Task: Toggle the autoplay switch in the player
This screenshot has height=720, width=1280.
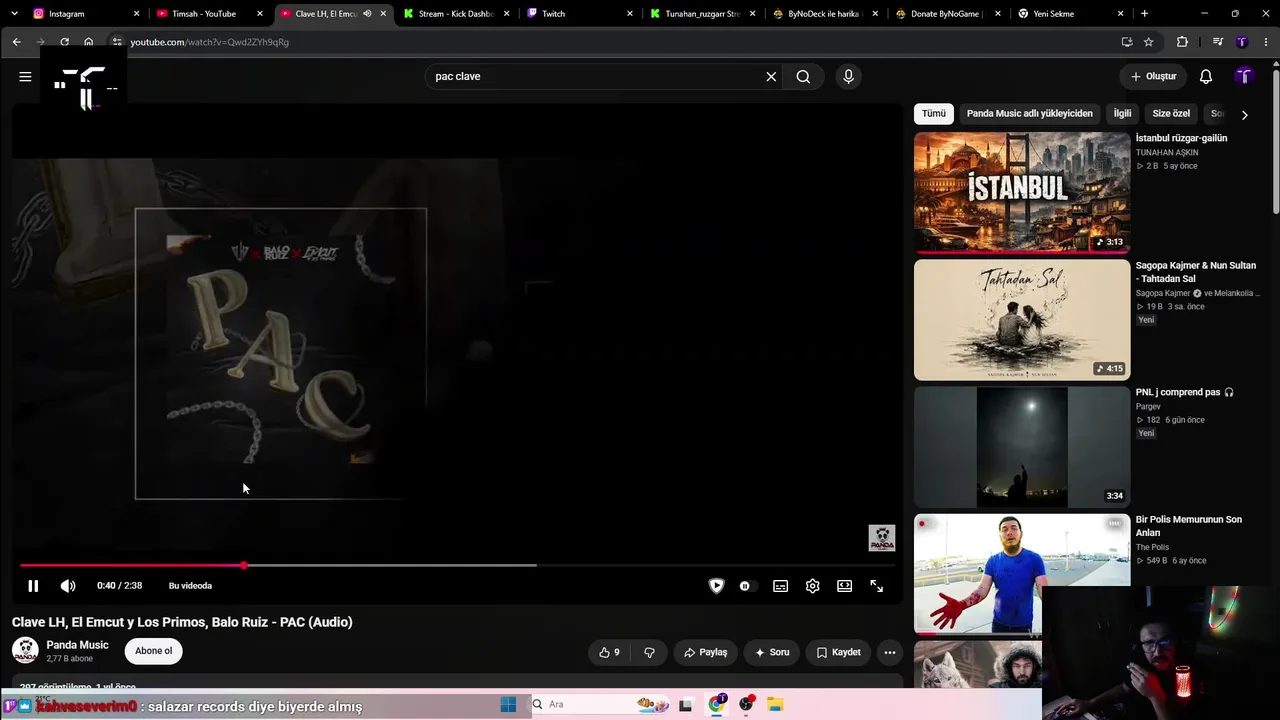Action: pos(746,586)
